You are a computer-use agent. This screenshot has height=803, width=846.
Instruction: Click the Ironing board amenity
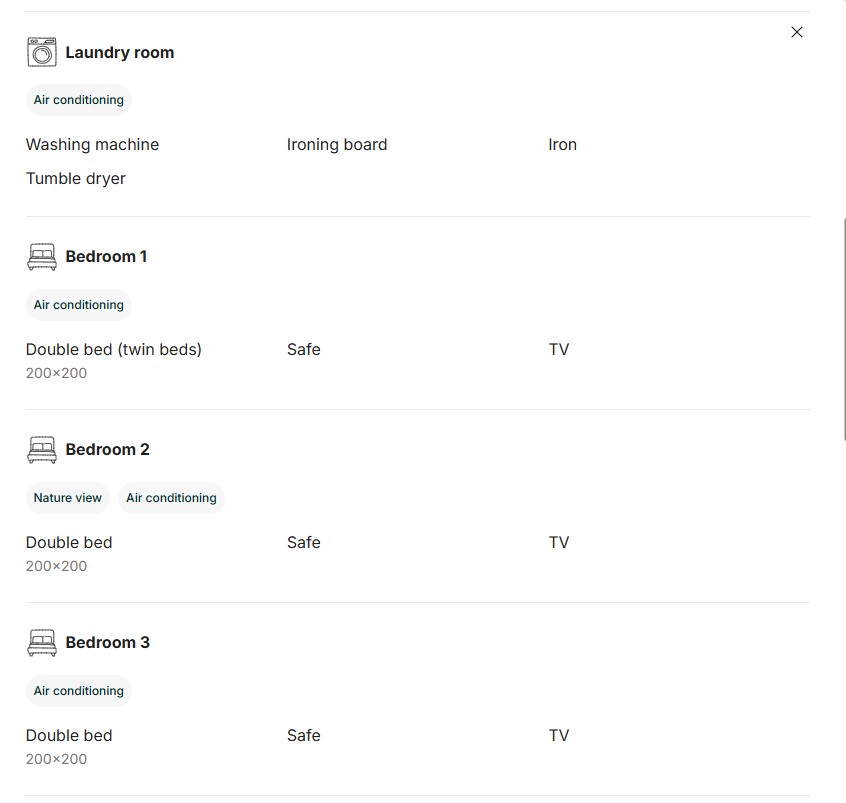[x=337, y=145]
